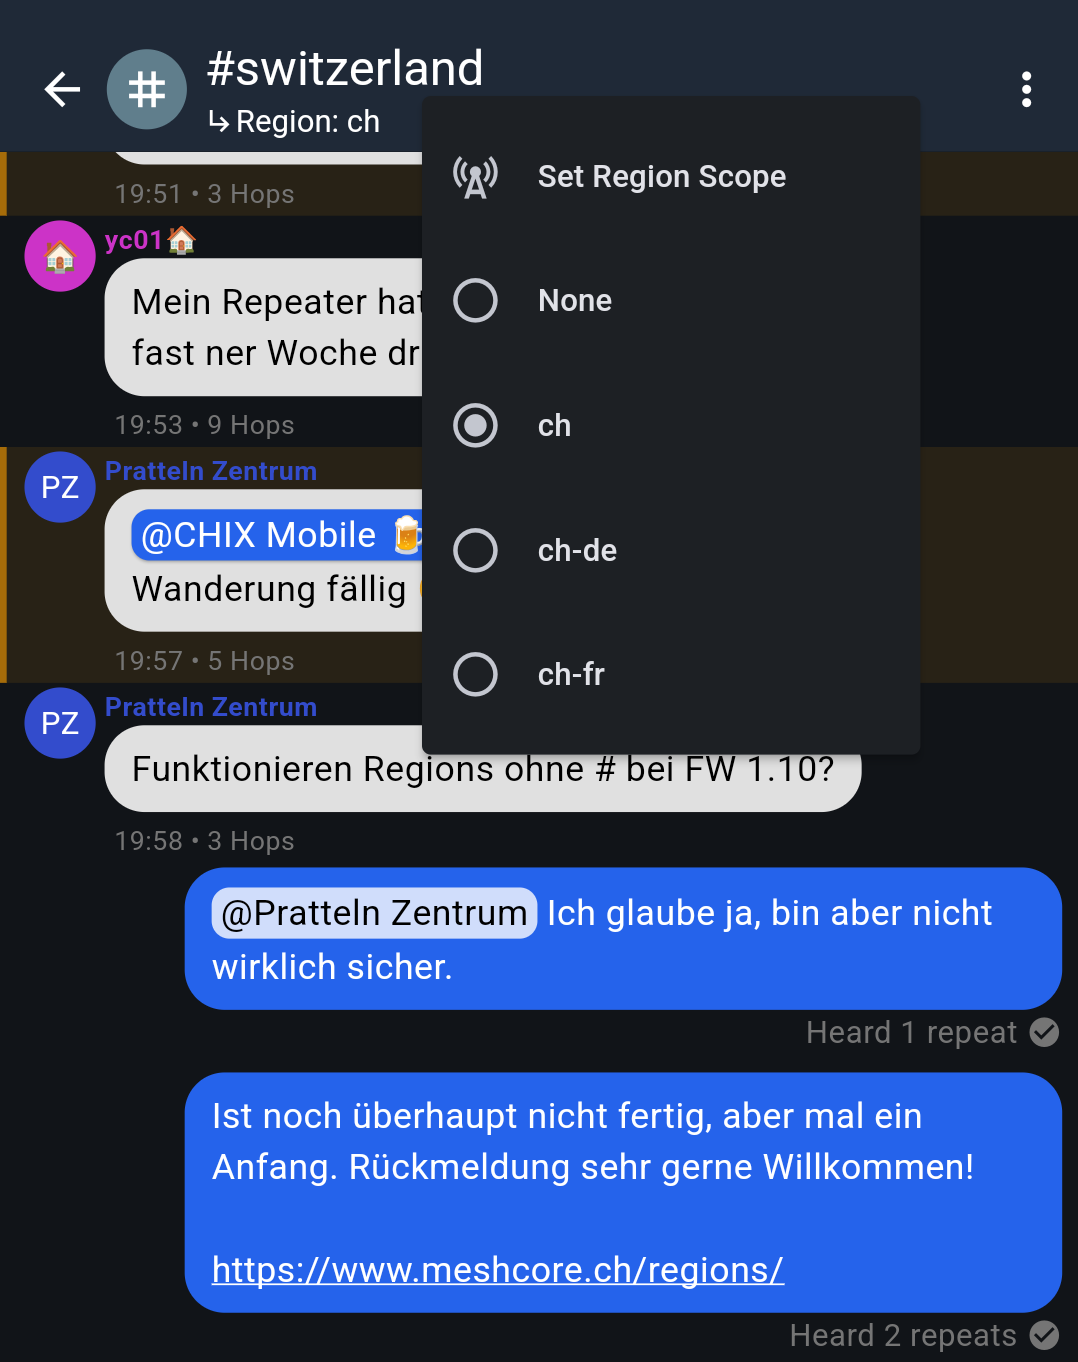Tap the #switzerland channel title

(x=345, y=69)
